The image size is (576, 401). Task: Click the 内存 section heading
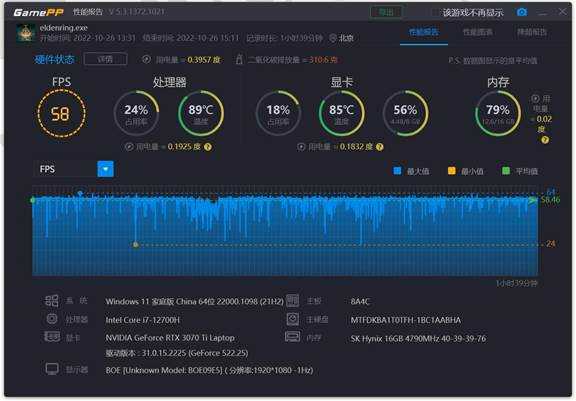click(x=498, y=82)
